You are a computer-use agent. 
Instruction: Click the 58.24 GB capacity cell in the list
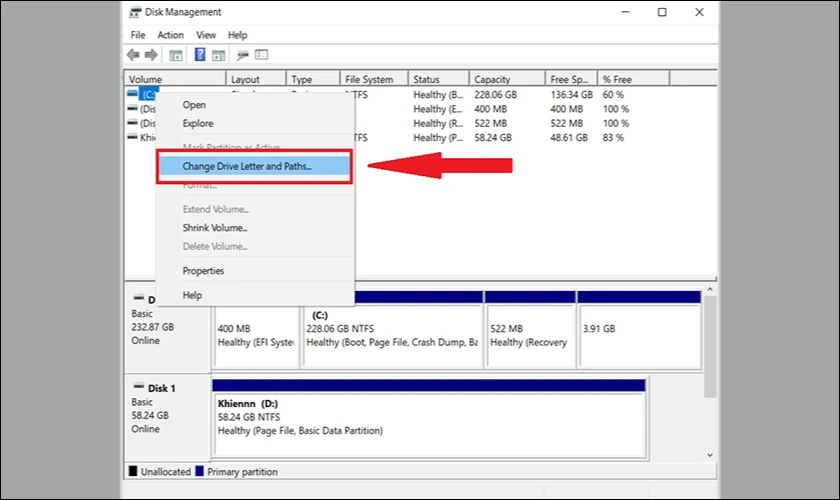(x=493, y=138)
